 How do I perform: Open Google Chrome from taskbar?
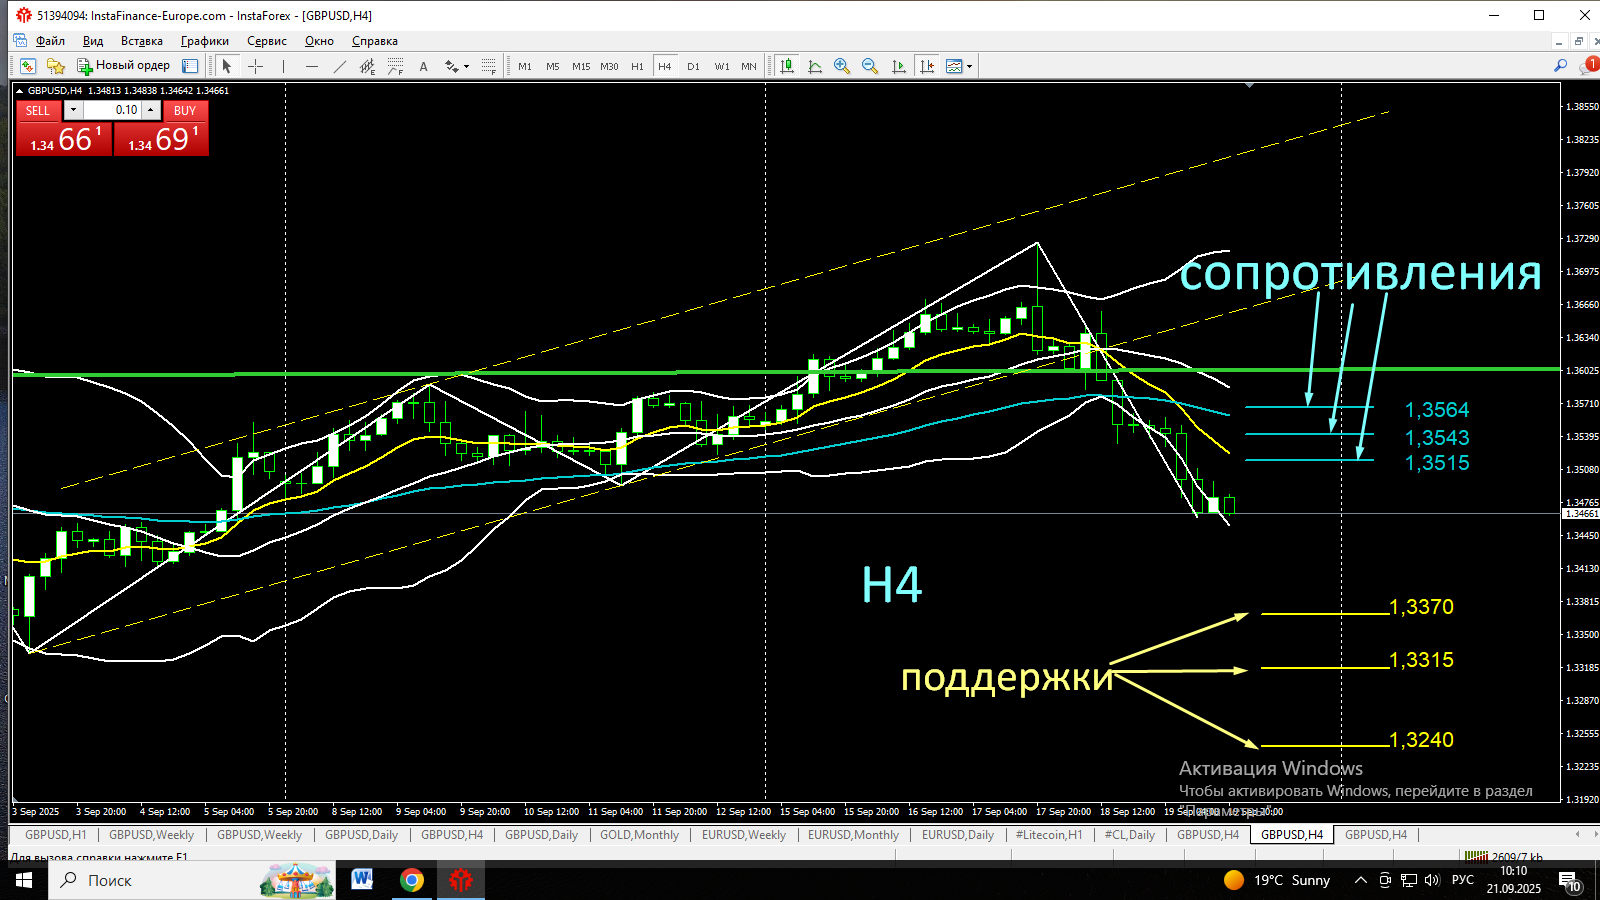(x=411, y=880)
